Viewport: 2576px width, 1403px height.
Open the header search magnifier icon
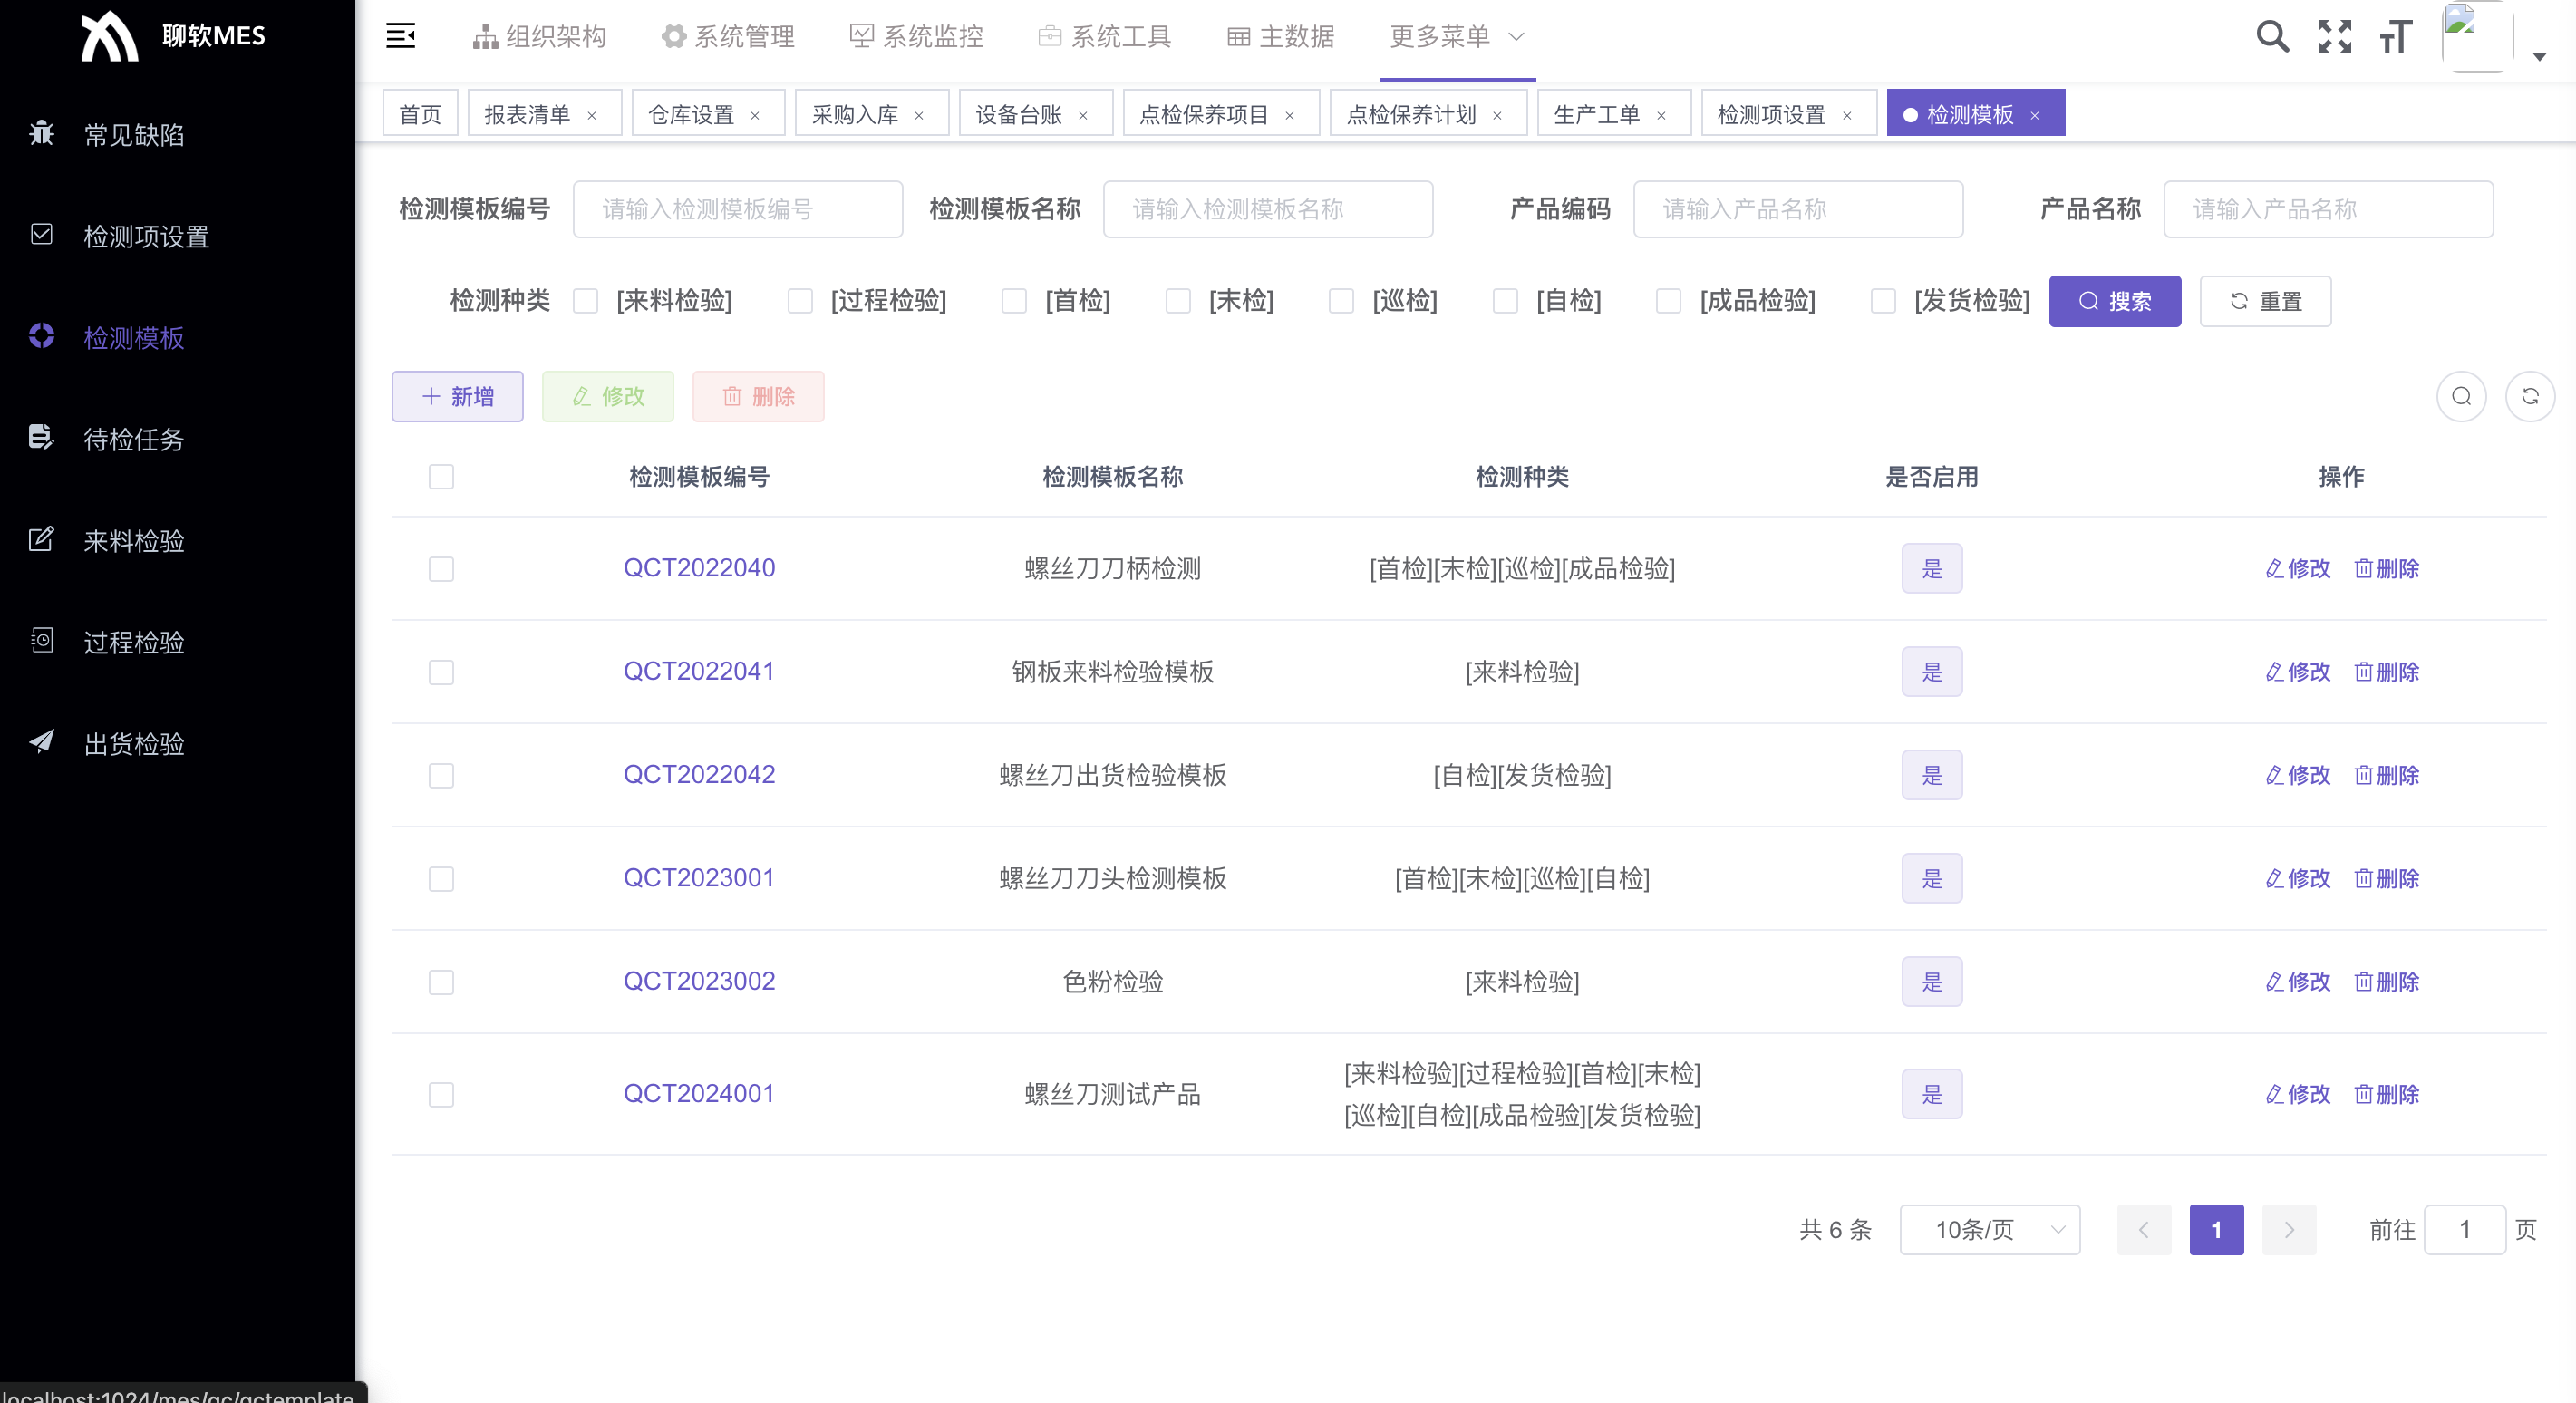[2272, 36]
